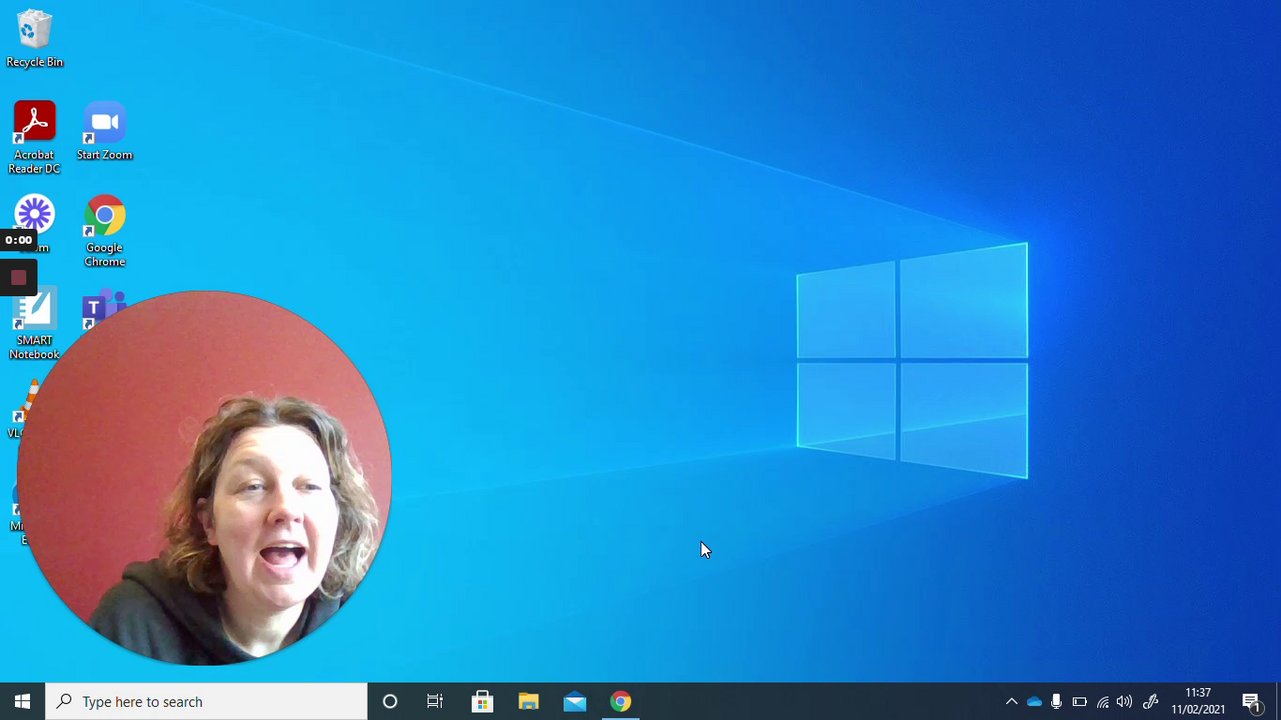Open the Wi-Fi network flyout
The image size is (1281, 720).
coord(1102,701)
